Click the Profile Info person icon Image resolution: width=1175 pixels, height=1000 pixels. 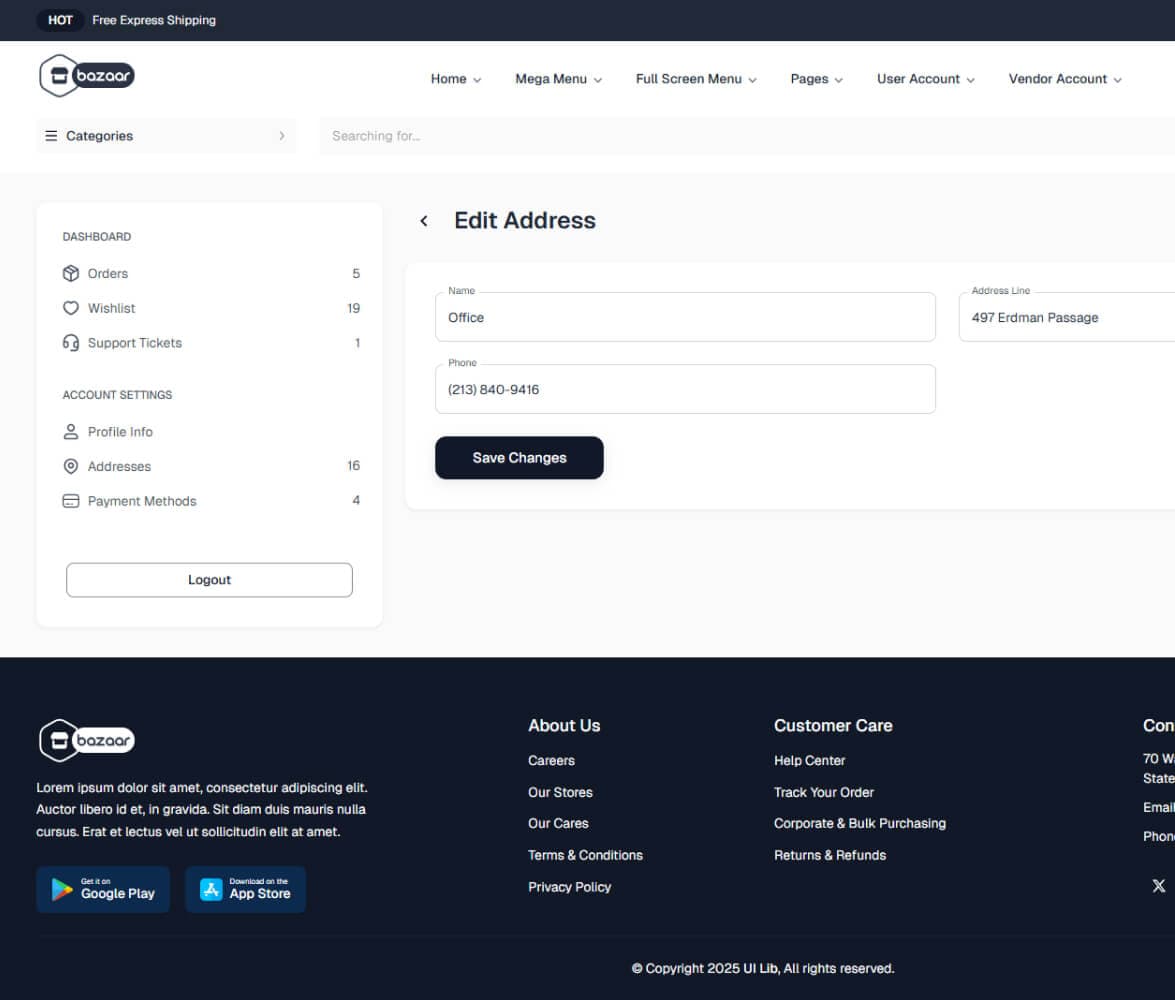coord(71,431)
